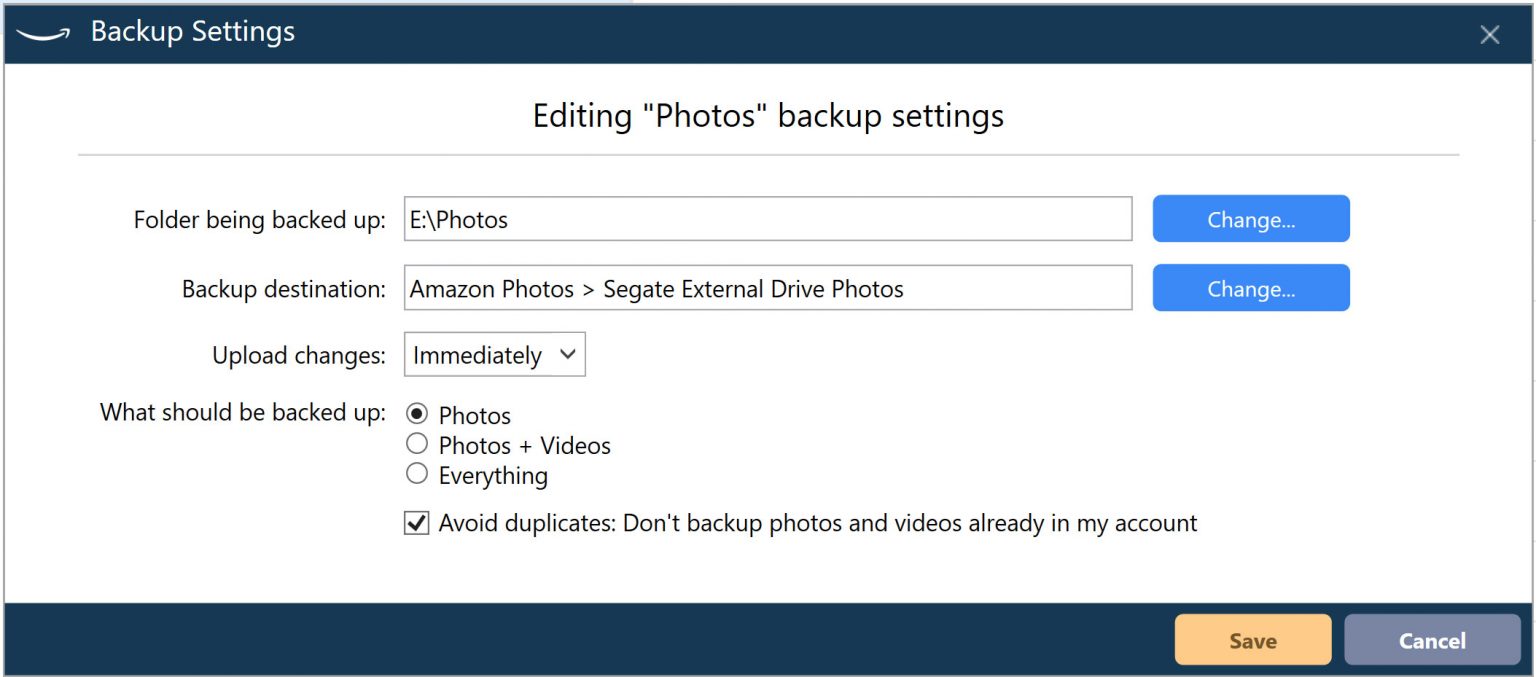Click the Editing "Photos" backup settings heading
Screen dimensions: 1536x677
pos(768,116)
